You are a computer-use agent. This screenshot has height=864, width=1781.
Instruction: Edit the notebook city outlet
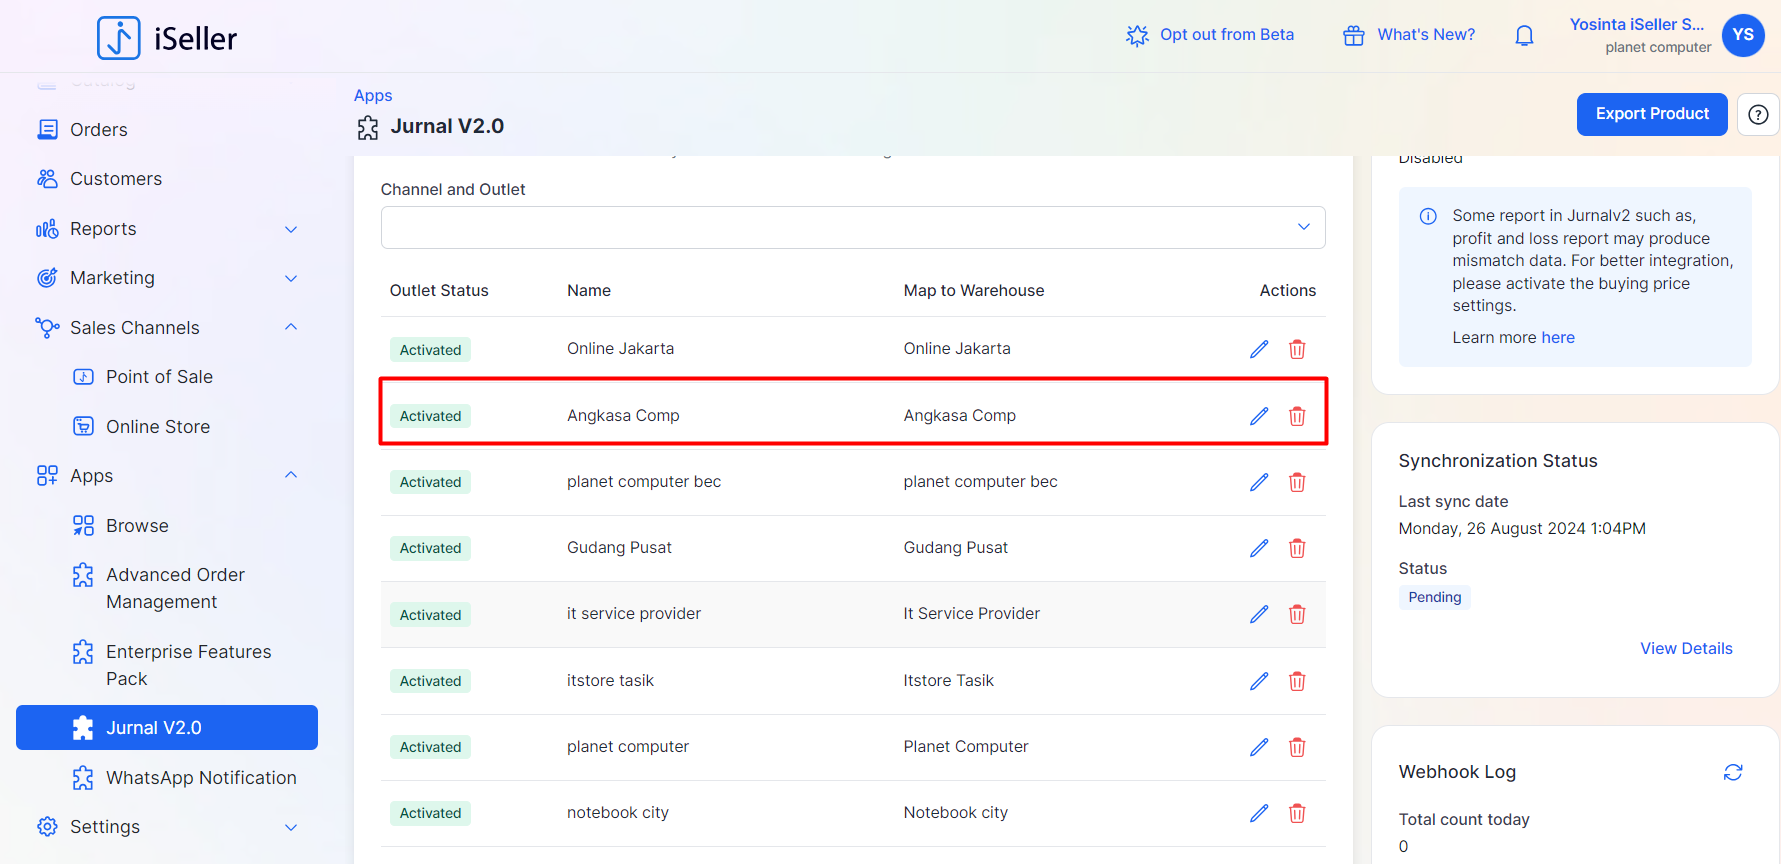tap(1259, 813)
